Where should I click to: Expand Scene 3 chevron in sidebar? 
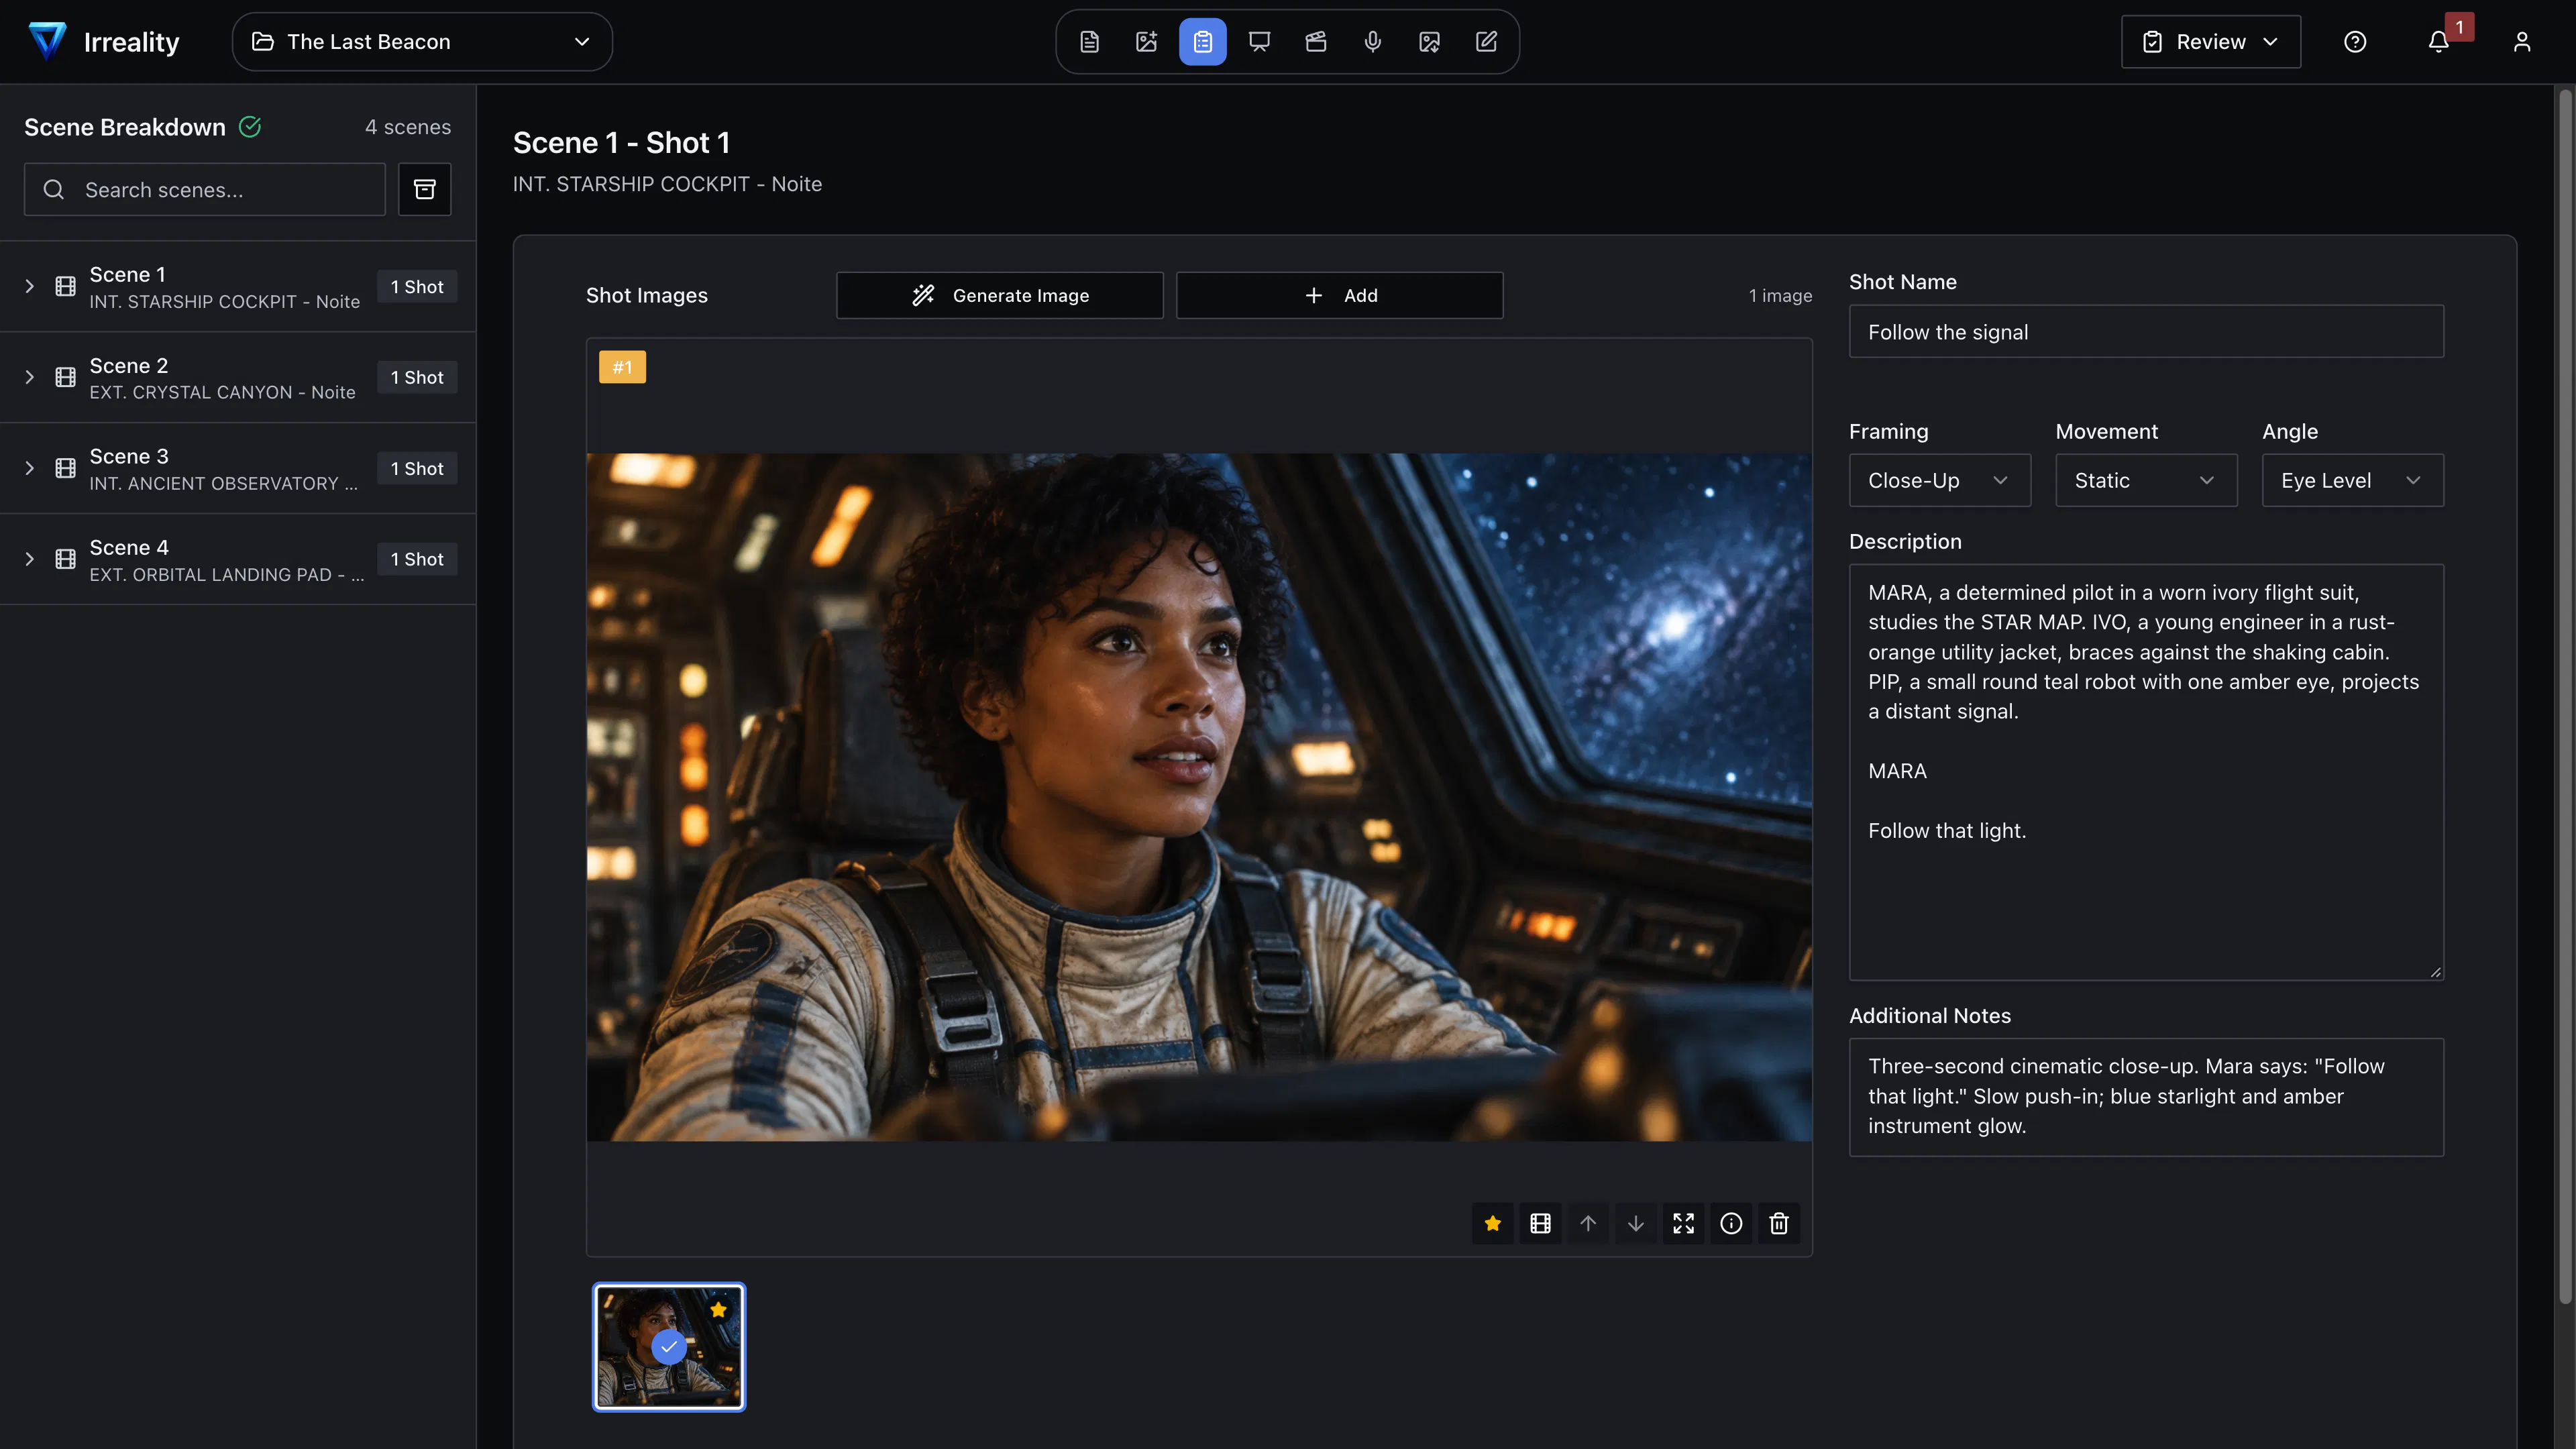pyautogui.click(x=29, y=468)
